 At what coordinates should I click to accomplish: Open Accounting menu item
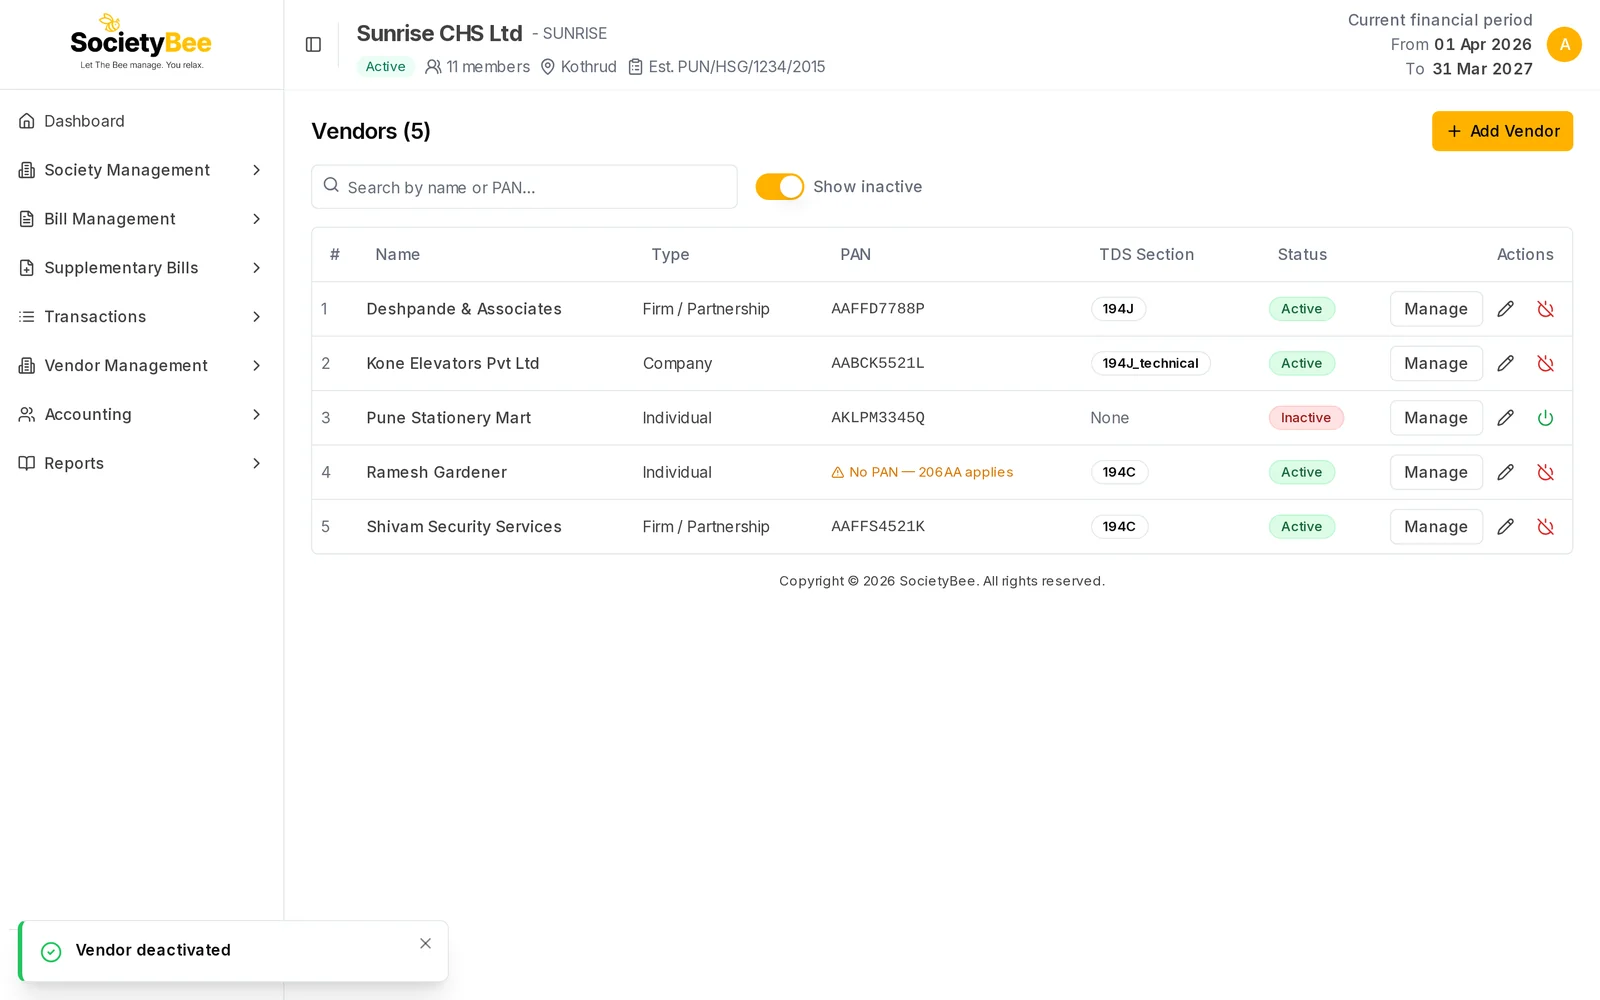pos(141,414)
